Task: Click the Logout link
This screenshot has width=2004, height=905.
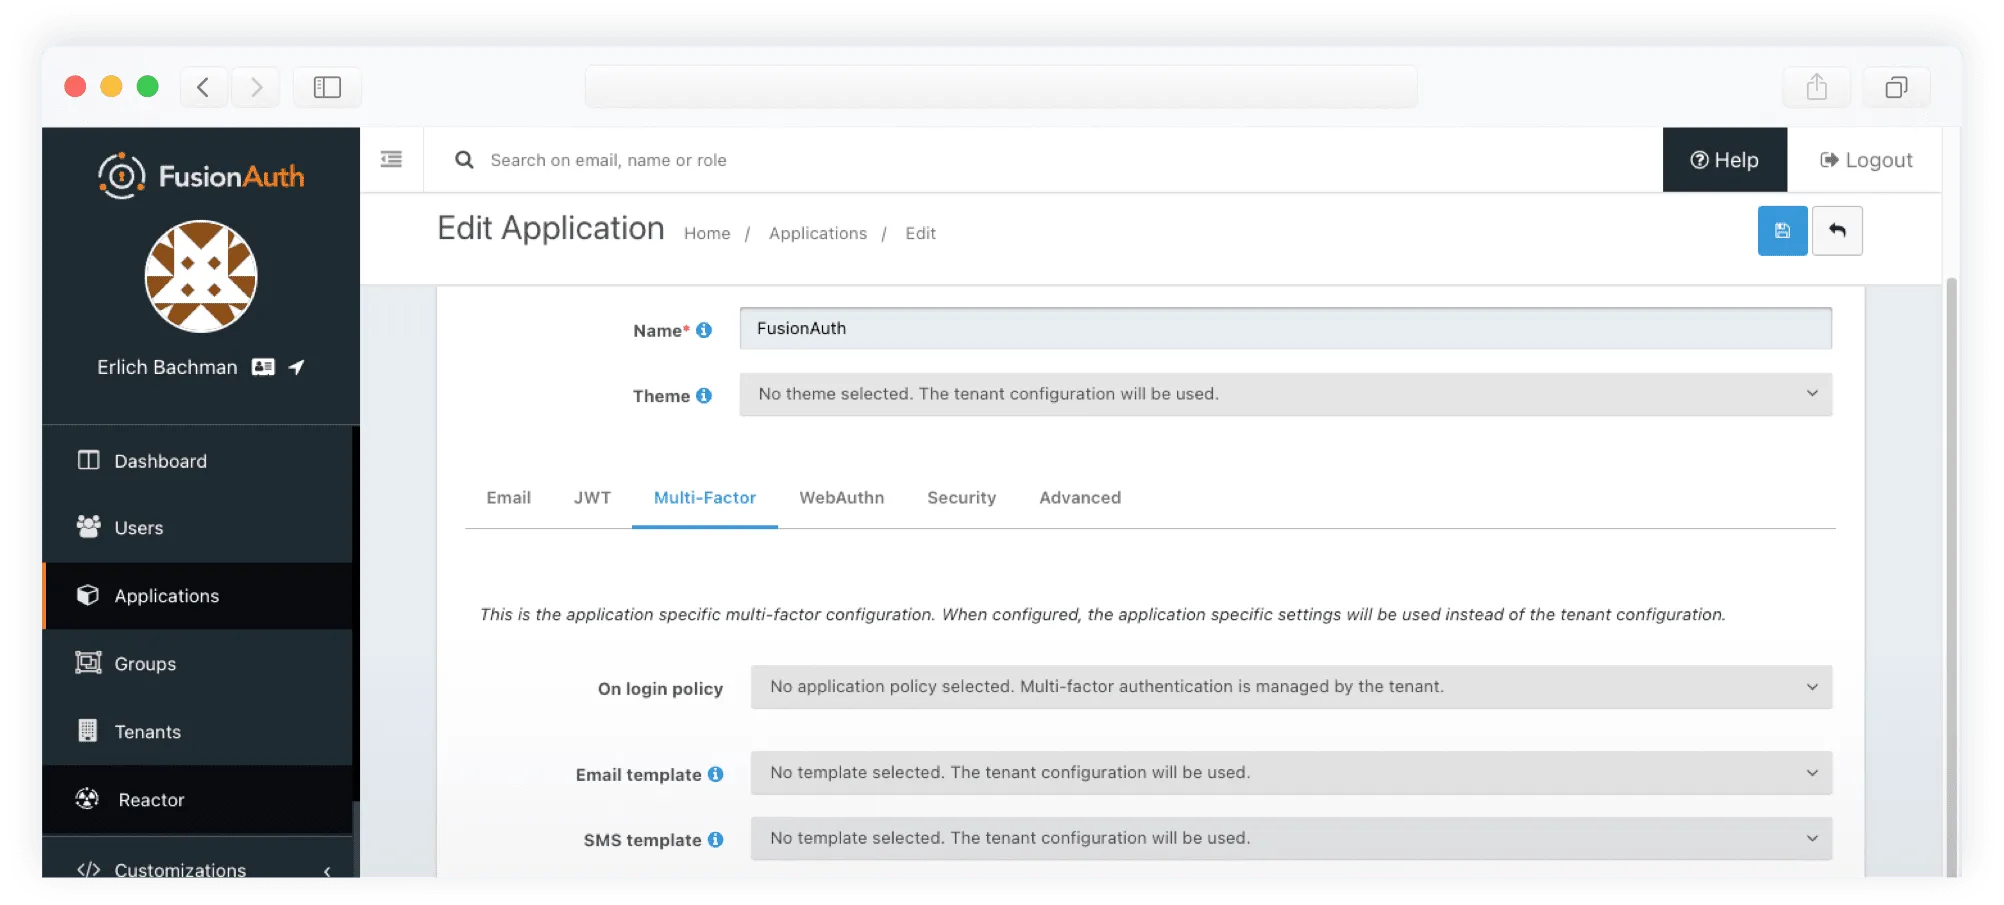Action: click(x=1866, y=160)
